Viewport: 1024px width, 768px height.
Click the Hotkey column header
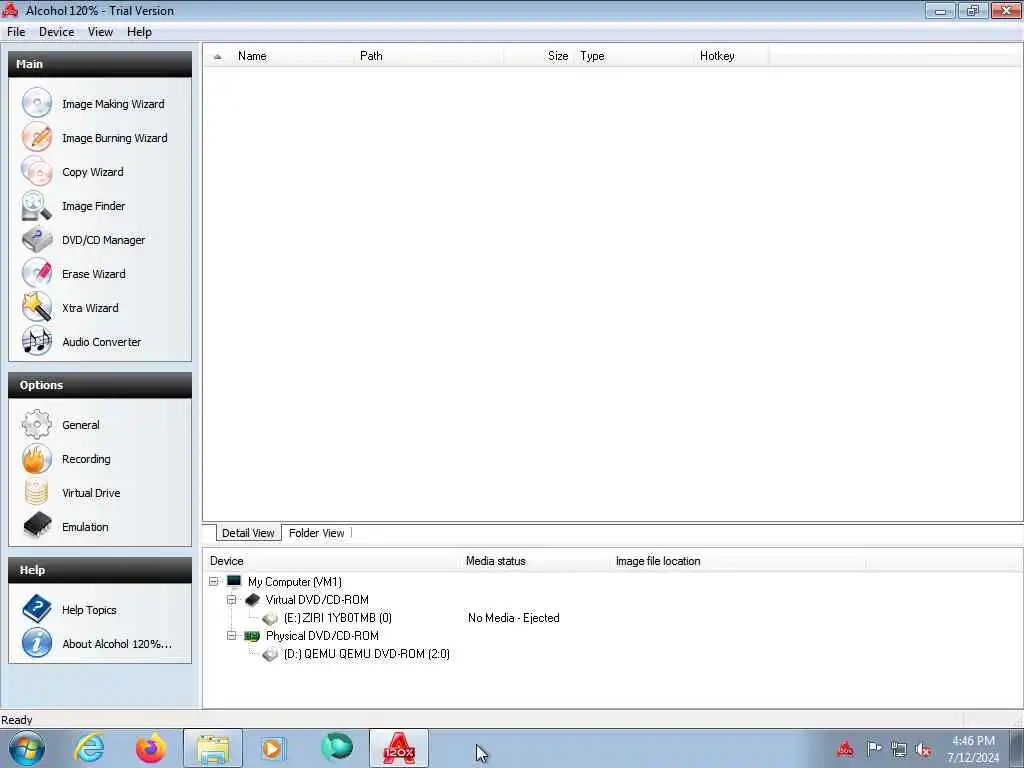pyautogui.click(x=731, y=56)
